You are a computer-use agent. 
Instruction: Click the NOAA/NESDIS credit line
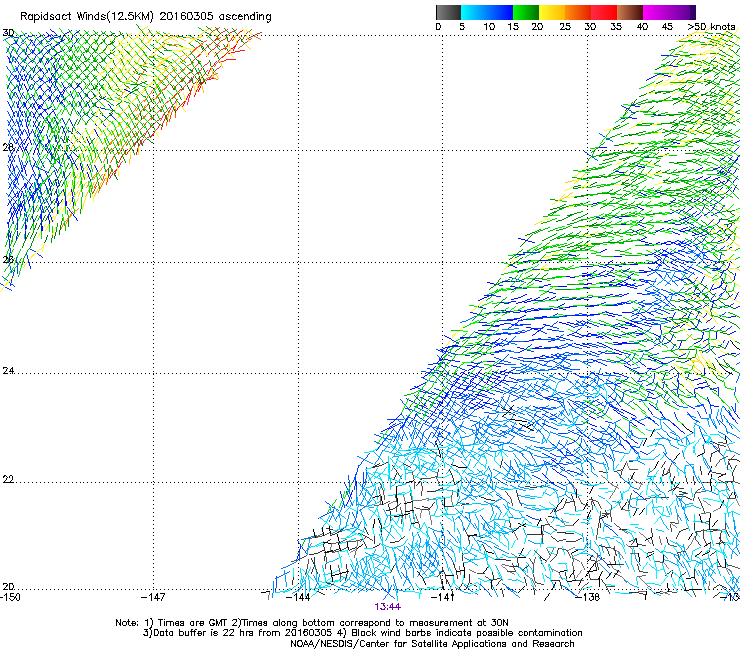click(x=432, y=644)
